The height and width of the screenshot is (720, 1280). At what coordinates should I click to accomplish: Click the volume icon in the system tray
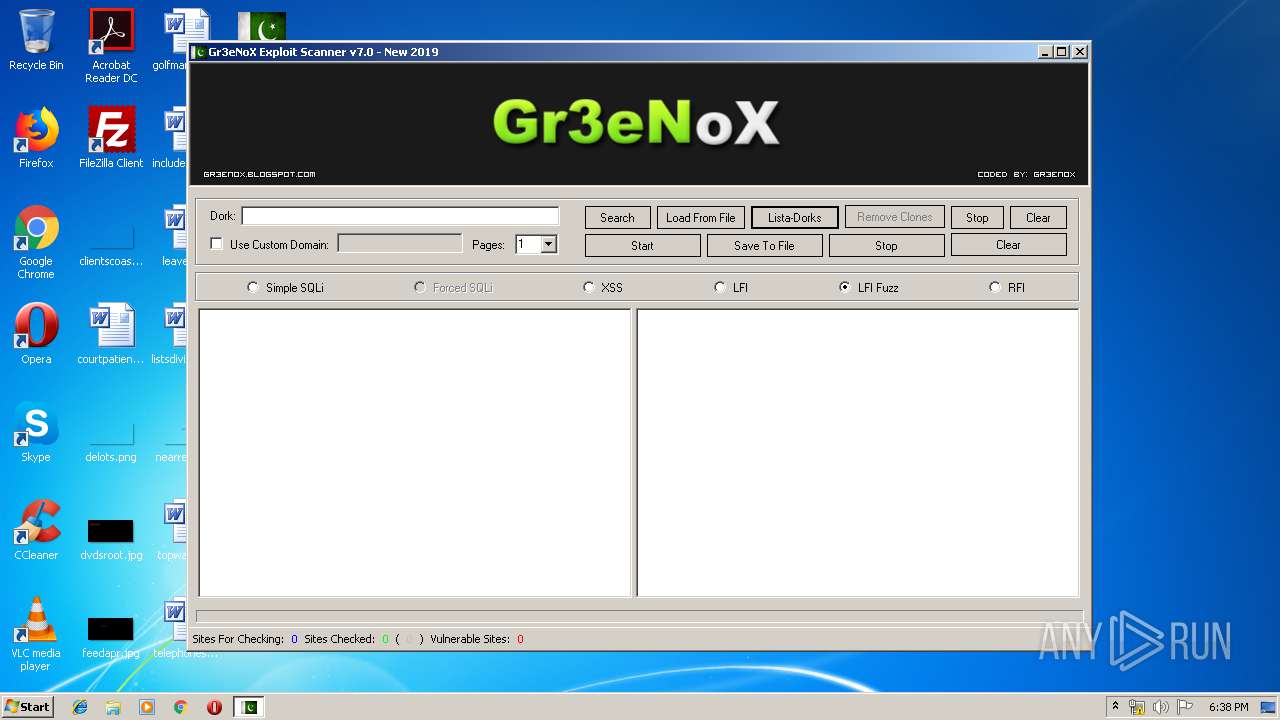click(1160, 707)
